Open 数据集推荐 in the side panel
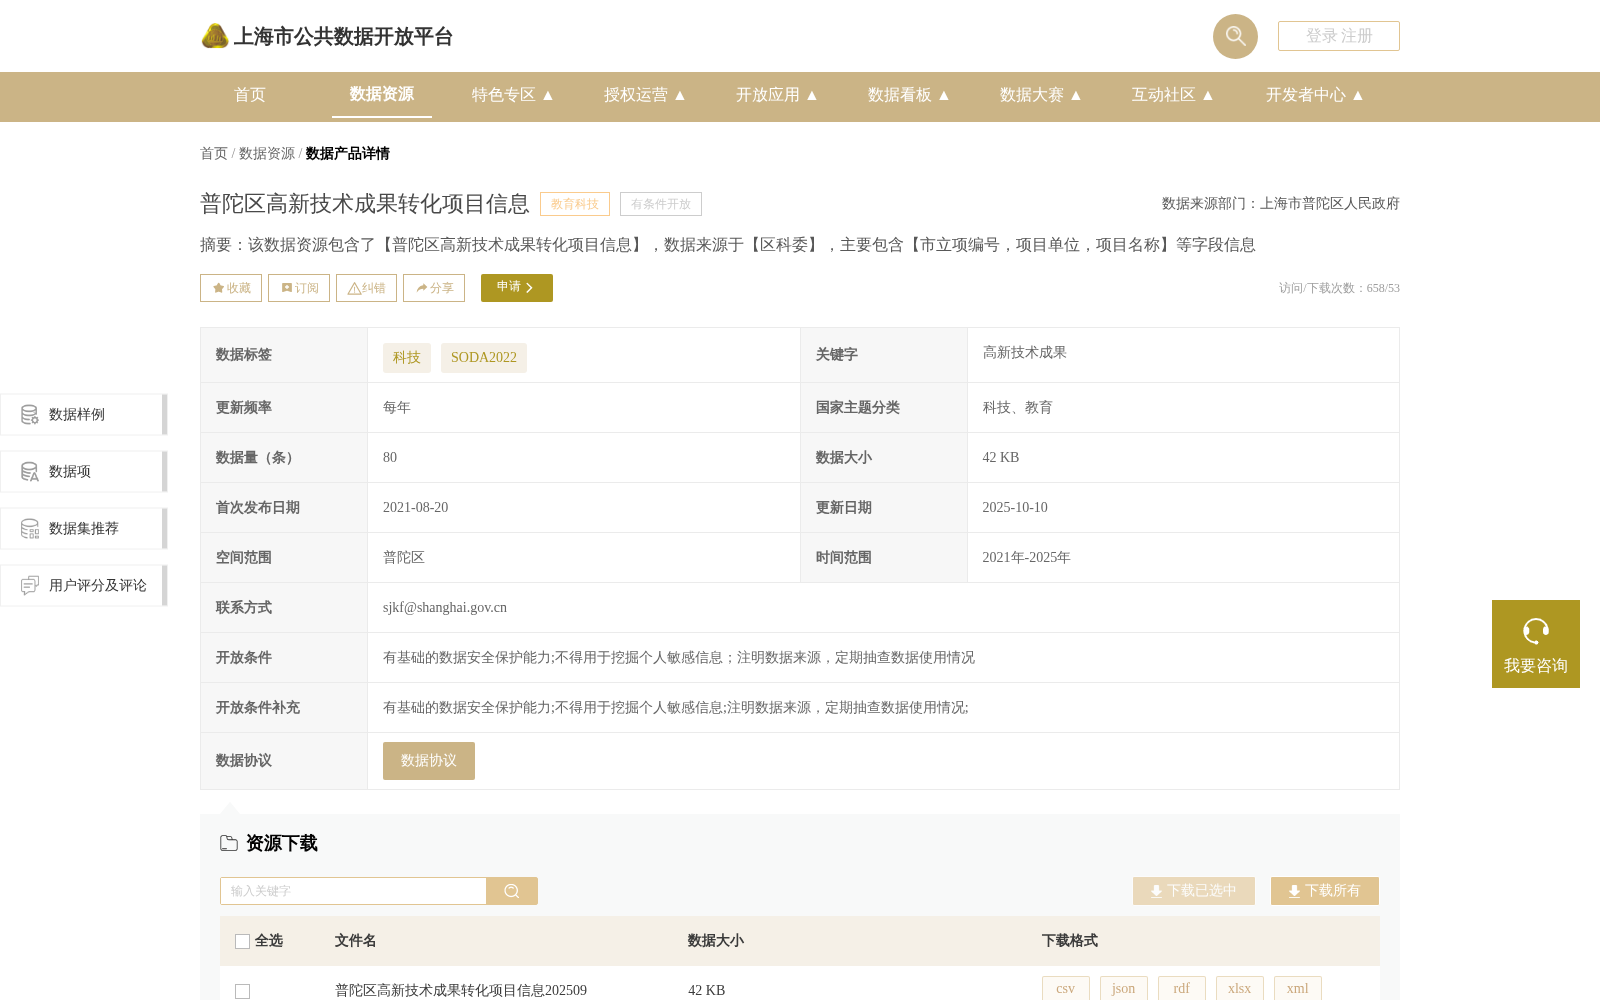Image resolution: width=1600 pixels, height=1000 pixels. (83, 528)
